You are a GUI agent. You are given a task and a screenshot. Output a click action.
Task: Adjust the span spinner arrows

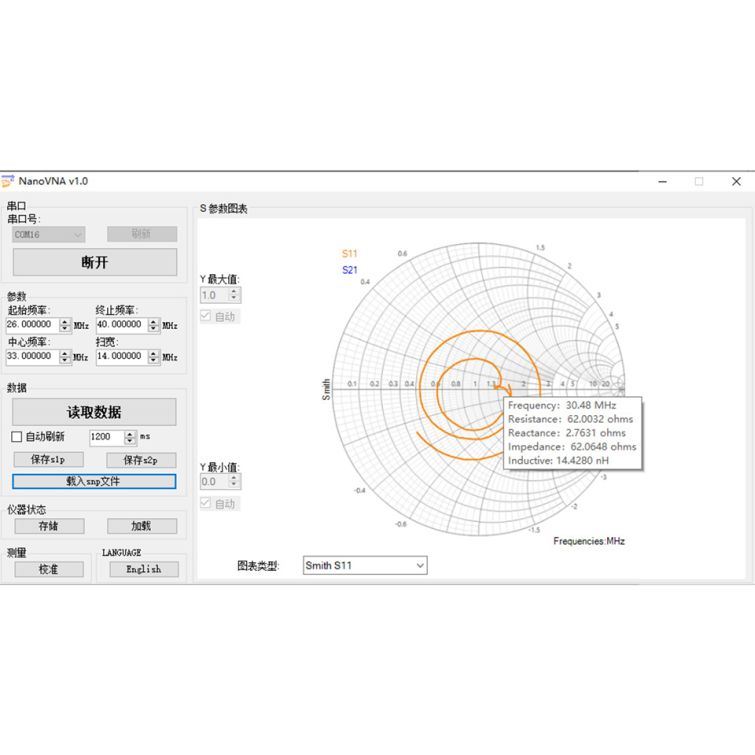(x=154, y=357)
